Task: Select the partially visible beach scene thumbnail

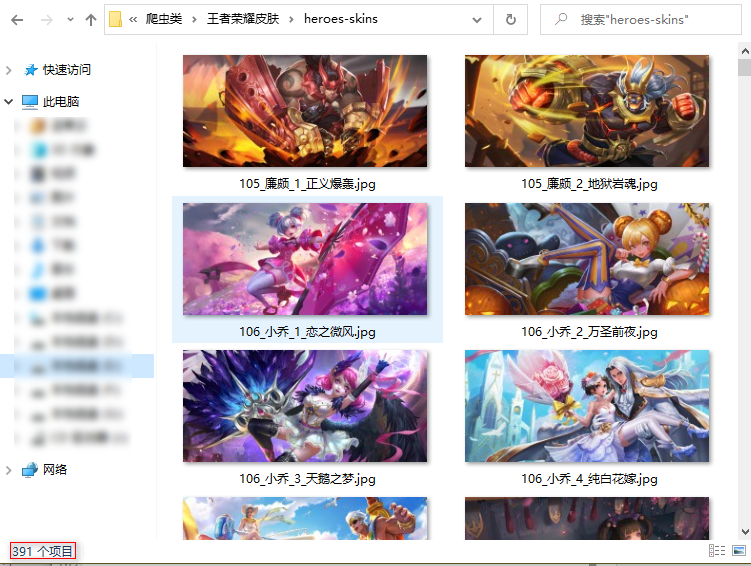Action: click(x=305, y=518)
